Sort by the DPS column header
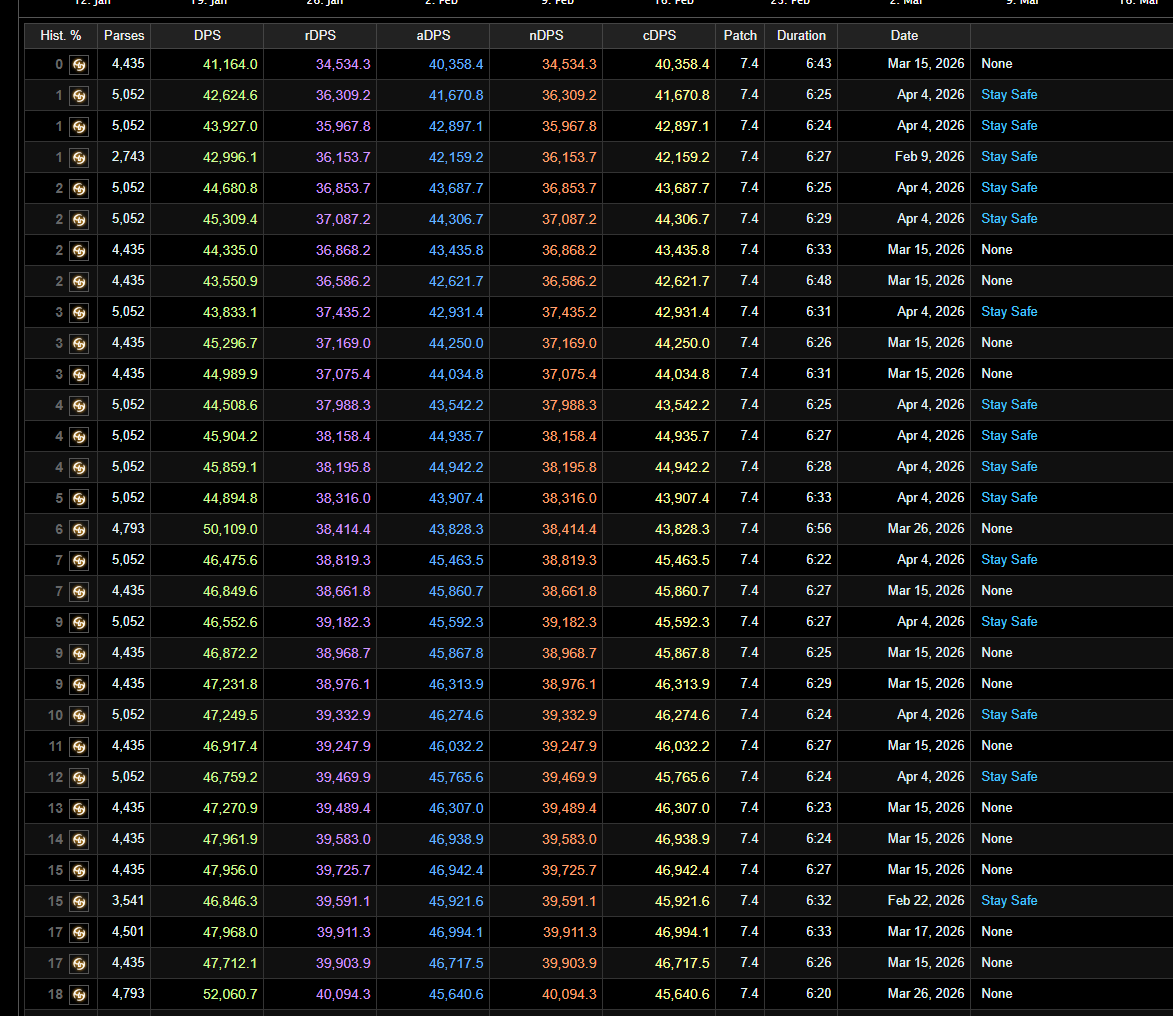This screenshot has height=1016, width=1173. [207, 36]
